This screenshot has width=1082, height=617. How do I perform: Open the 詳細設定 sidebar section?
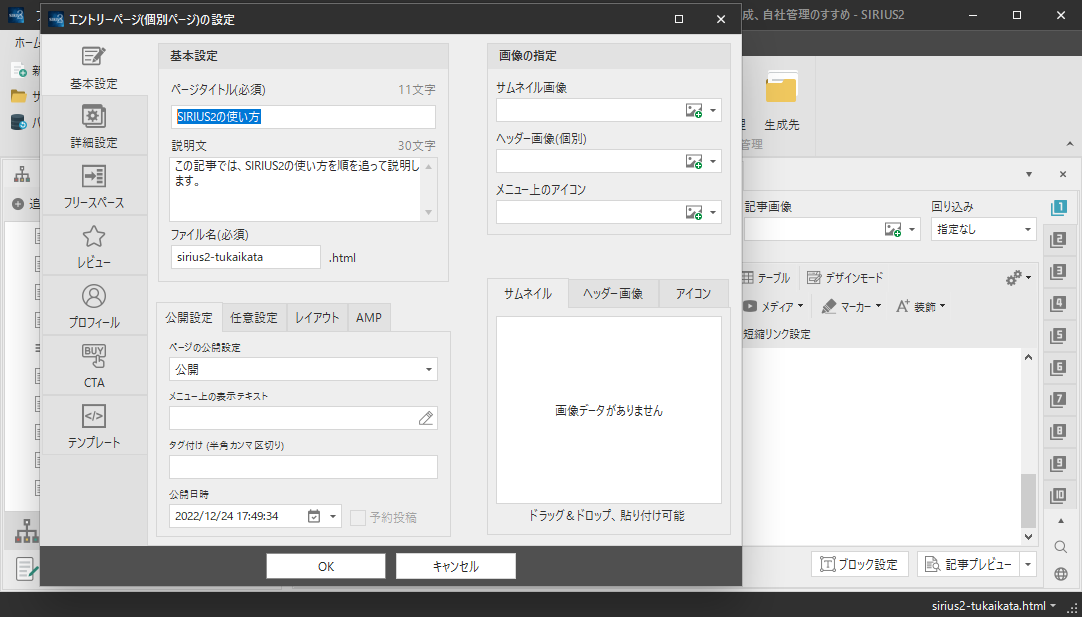(x=93, y=127)
